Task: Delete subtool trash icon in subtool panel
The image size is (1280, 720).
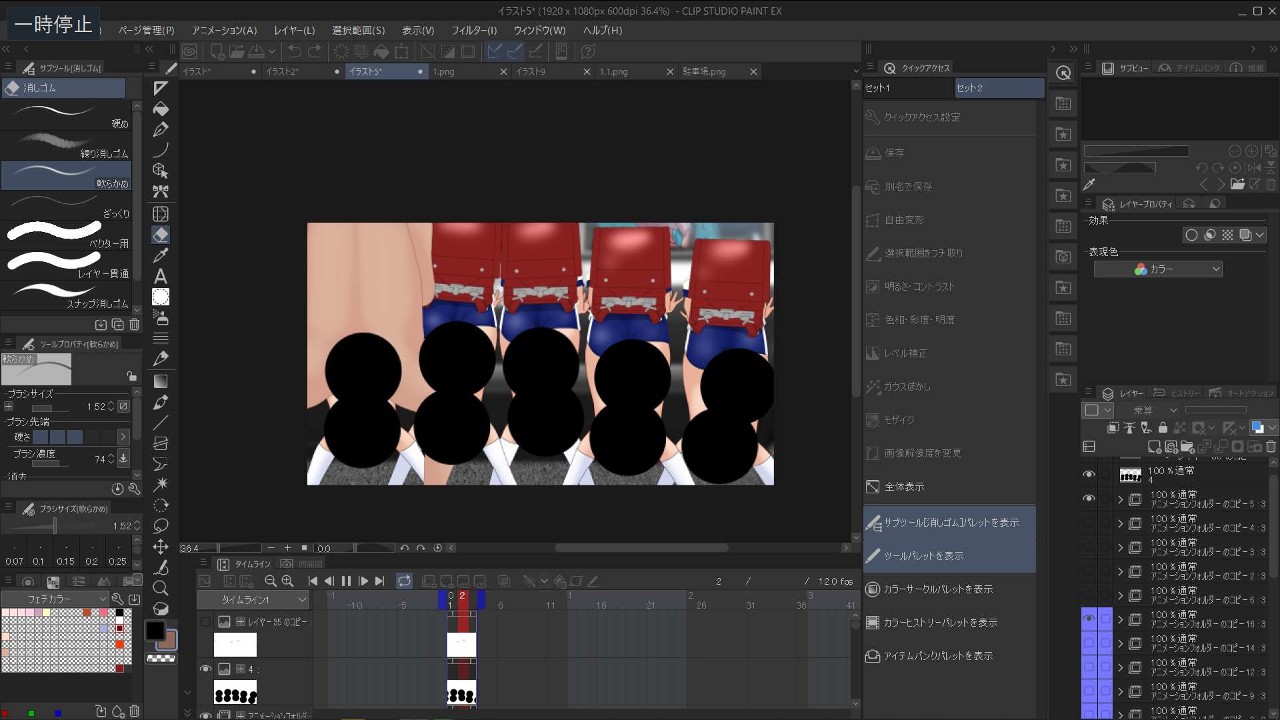Action: pos(134,324)
